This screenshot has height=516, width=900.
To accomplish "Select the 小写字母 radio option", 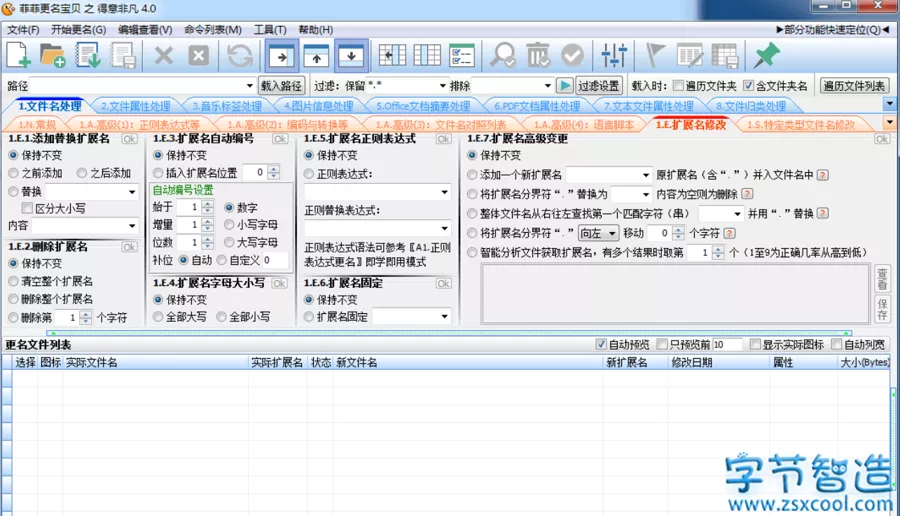I will click(x=229, y=224).
